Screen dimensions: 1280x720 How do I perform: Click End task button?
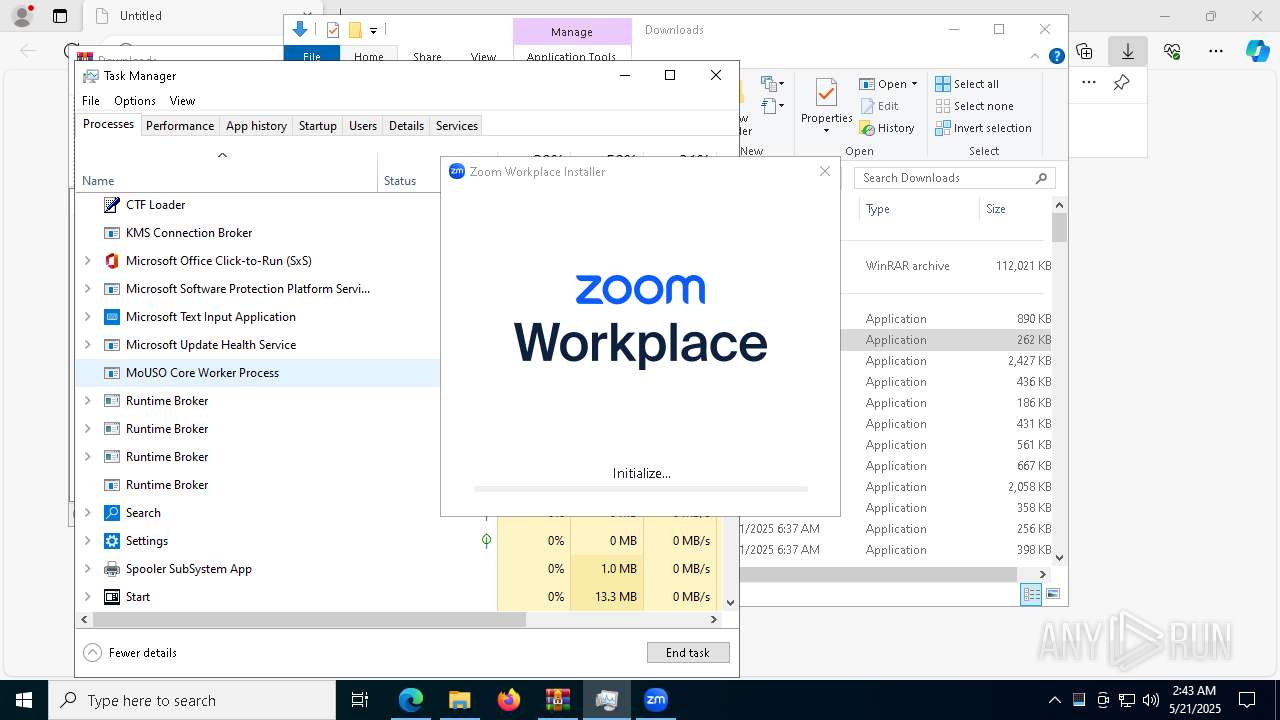(688, 652)
